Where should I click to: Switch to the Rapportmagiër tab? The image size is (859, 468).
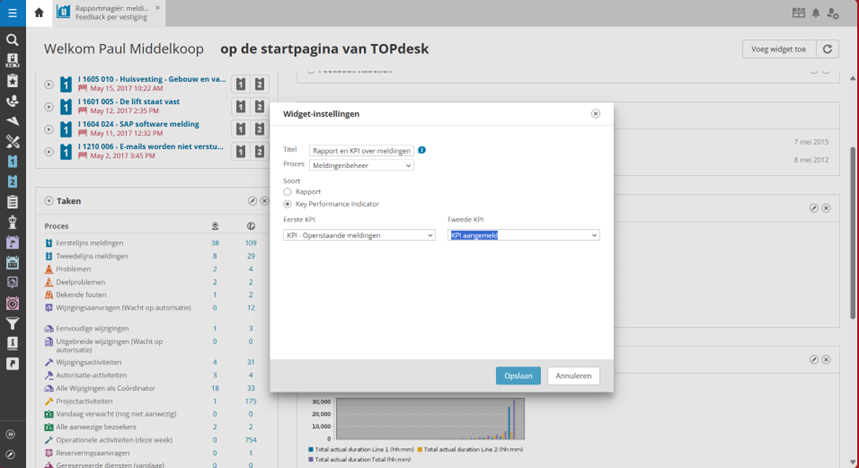click(109, 13)
